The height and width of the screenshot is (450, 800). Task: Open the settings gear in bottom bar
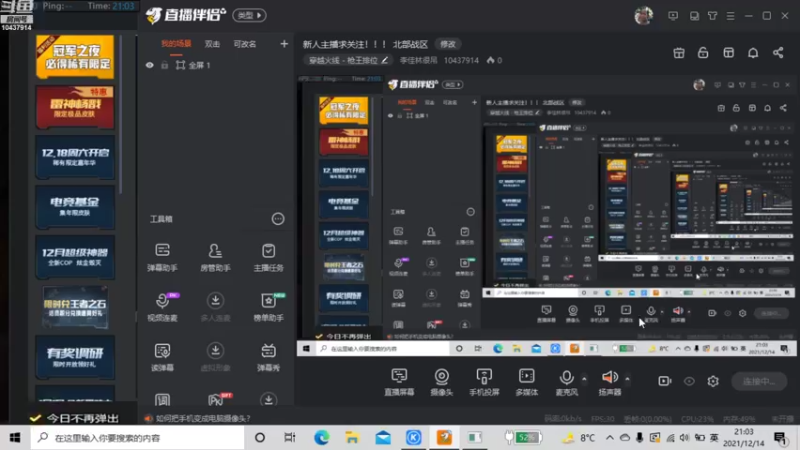coord(713,381)
